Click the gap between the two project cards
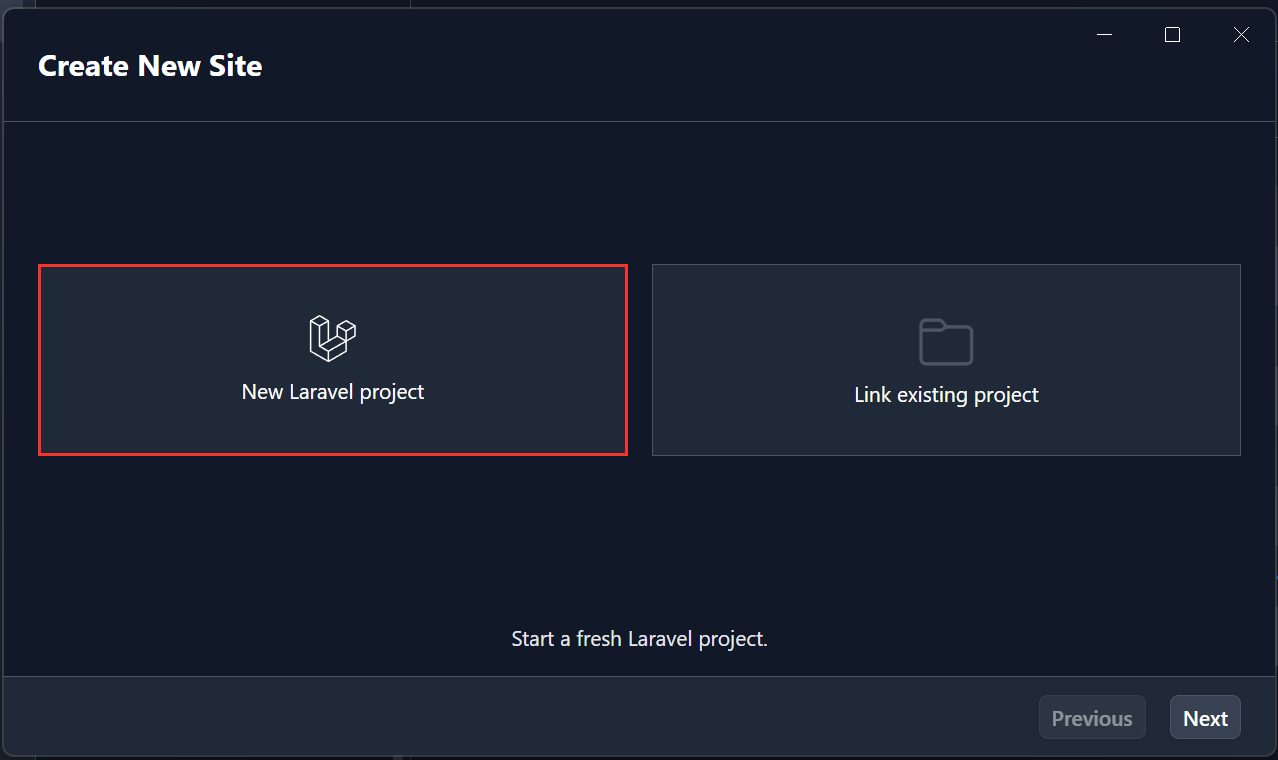 click(x=640, y=360)
